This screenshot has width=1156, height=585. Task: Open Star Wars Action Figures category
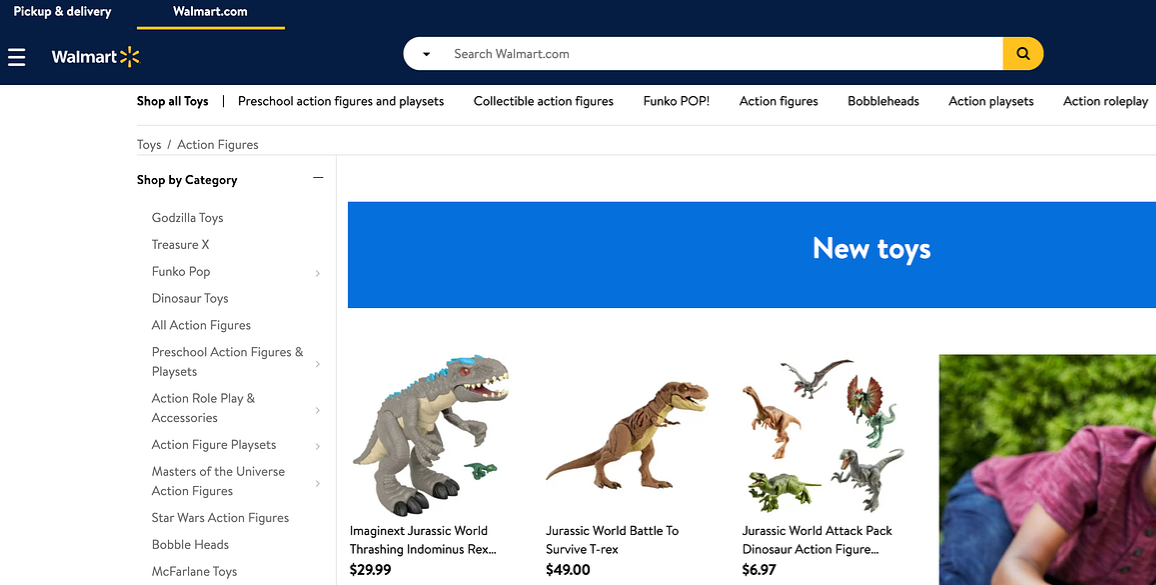coord(220,518)
